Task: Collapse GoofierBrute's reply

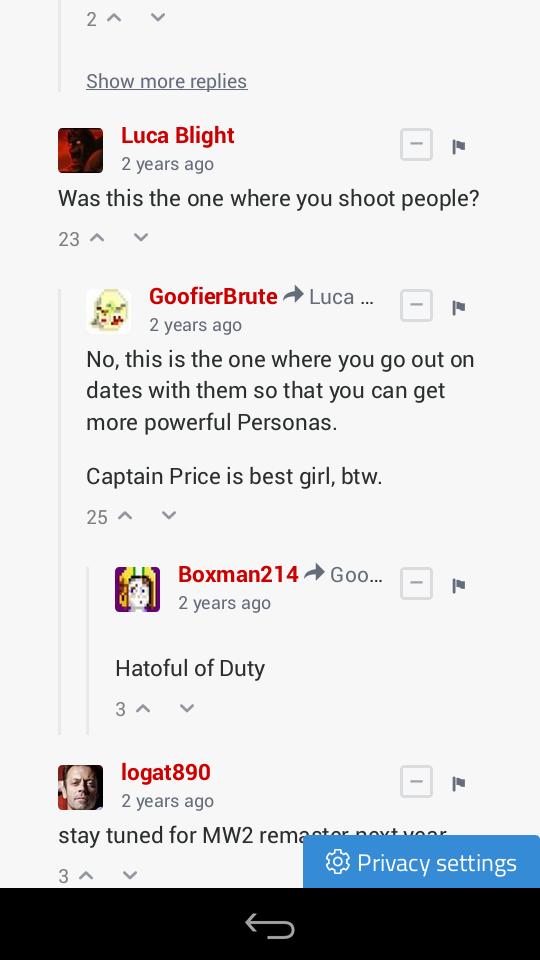Action: [416, 306]
